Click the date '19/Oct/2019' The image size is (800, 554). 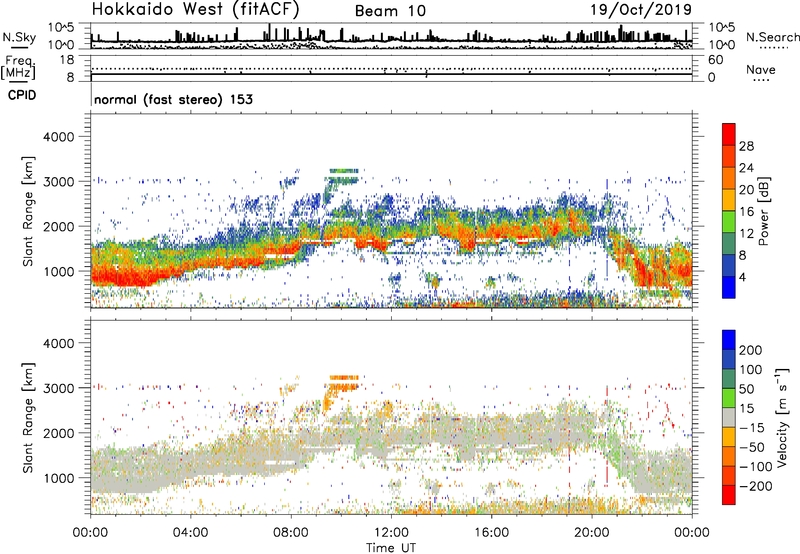(641, 10)
